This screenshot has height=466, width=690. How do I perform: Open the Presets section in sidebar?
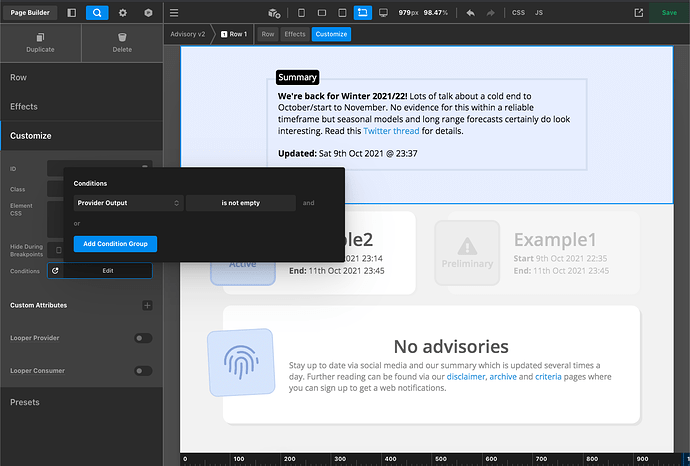click(26, 402)
